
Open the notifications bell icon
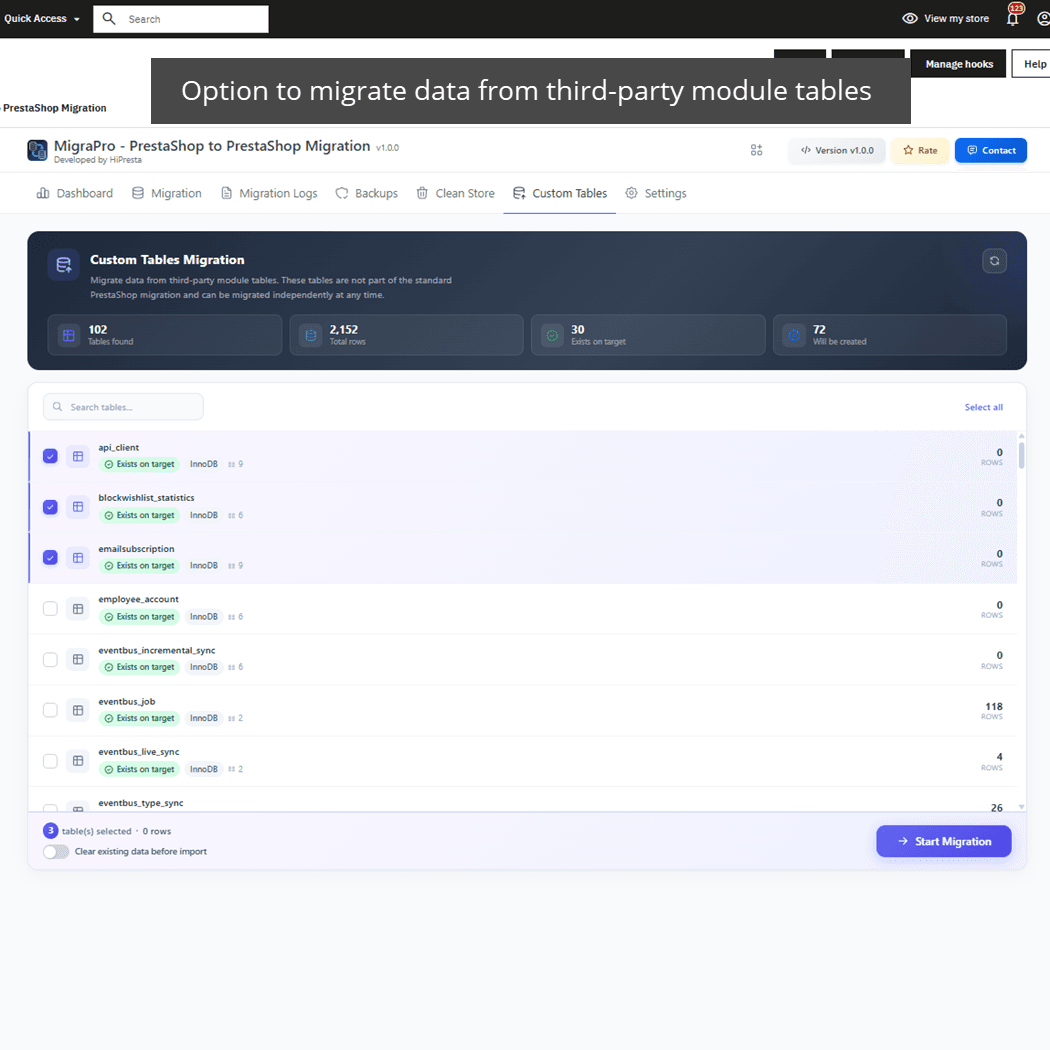pos(1012,19)
